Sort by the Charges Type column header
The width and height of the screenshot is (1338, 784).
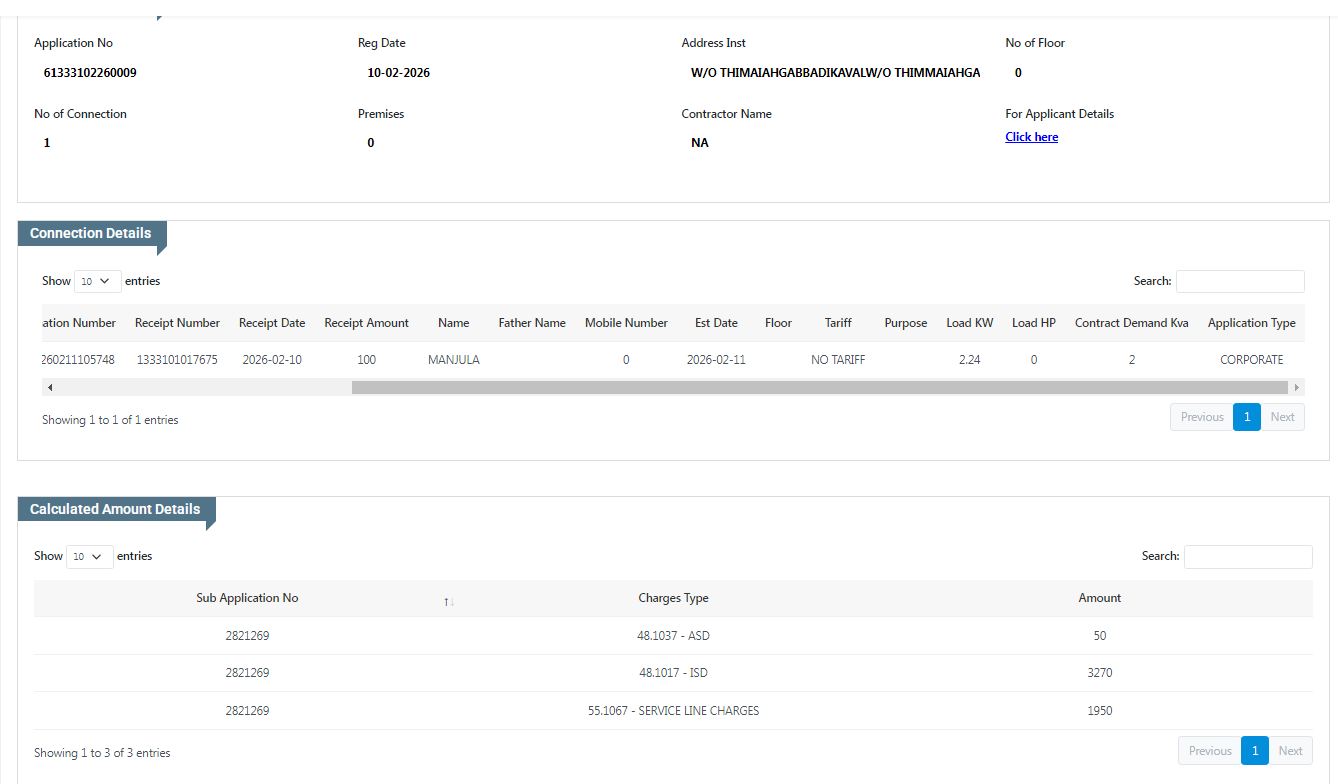(673, 598)
